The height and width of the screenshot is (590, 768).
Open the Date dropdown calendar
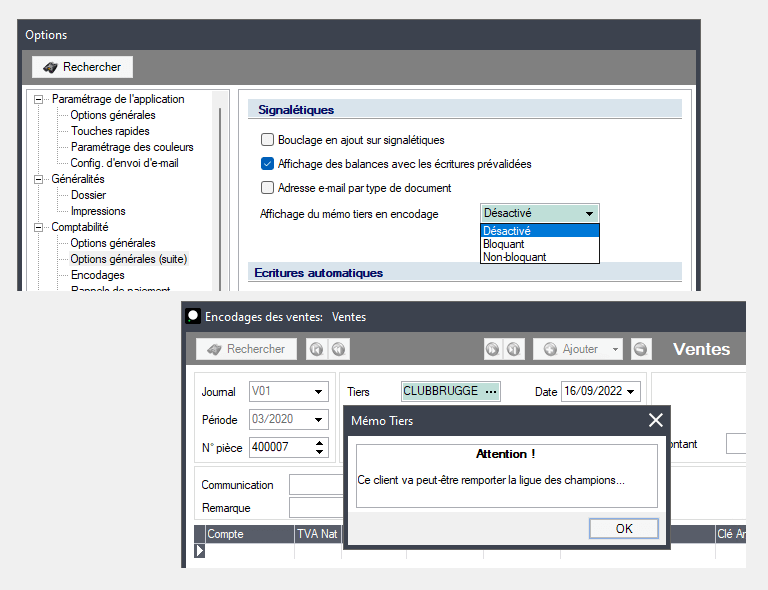(x=631, y=392)
